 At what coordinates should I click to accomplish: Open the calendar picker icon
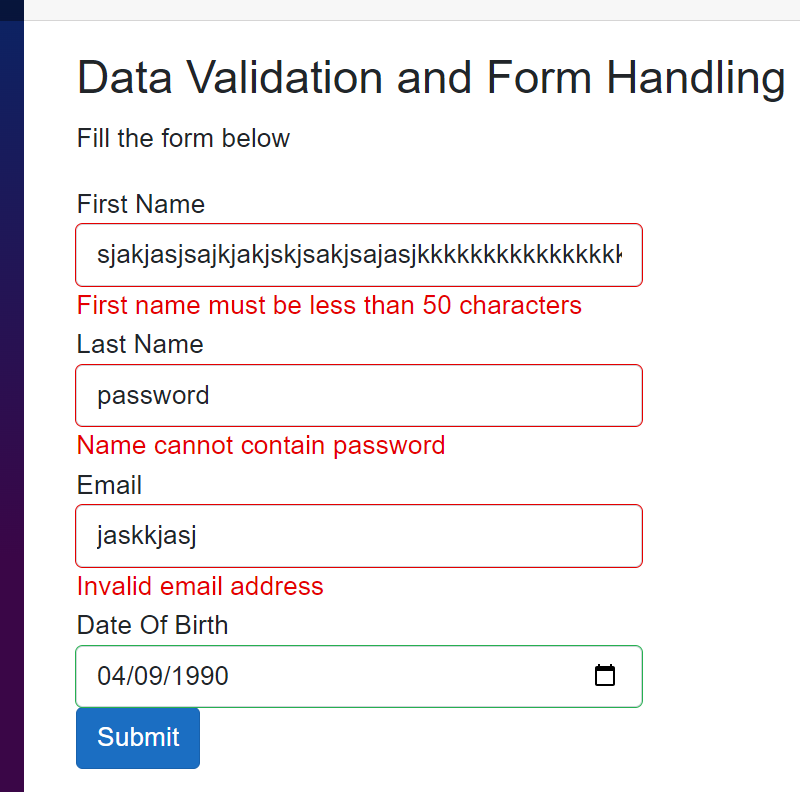(605, 676)
